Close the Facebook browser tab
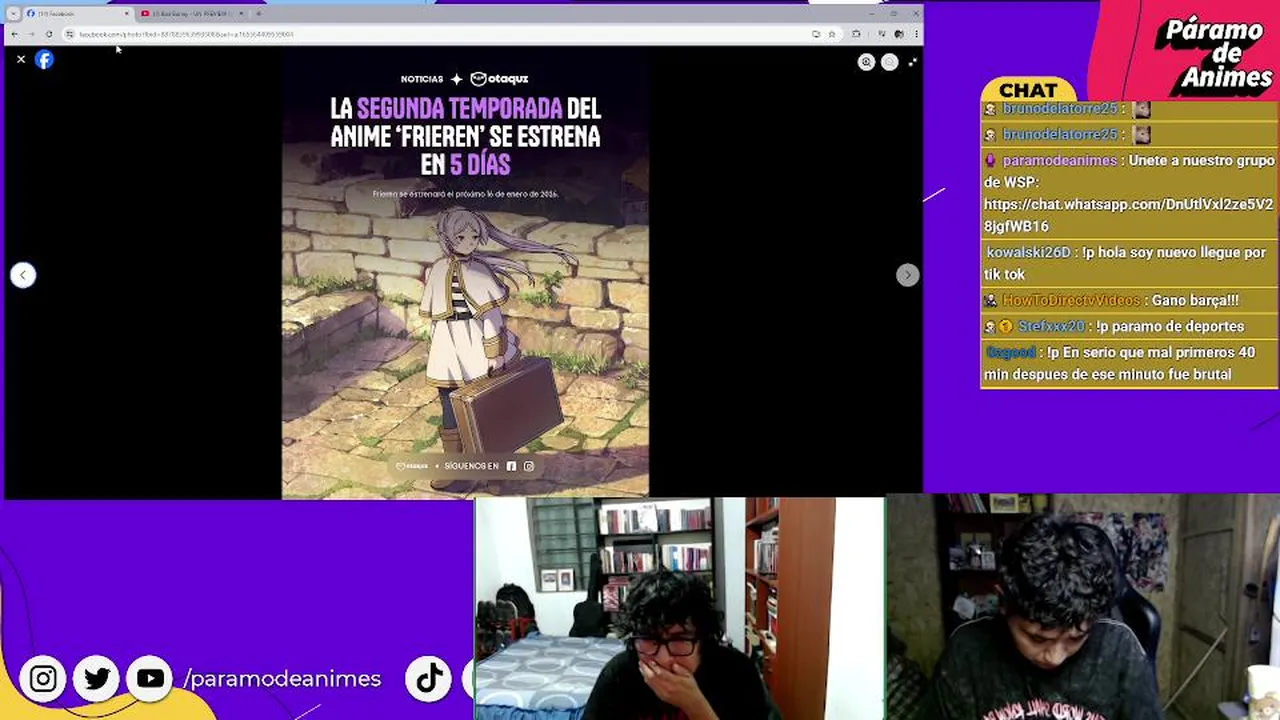This screenshot has width=1280, height=720. 126,14
